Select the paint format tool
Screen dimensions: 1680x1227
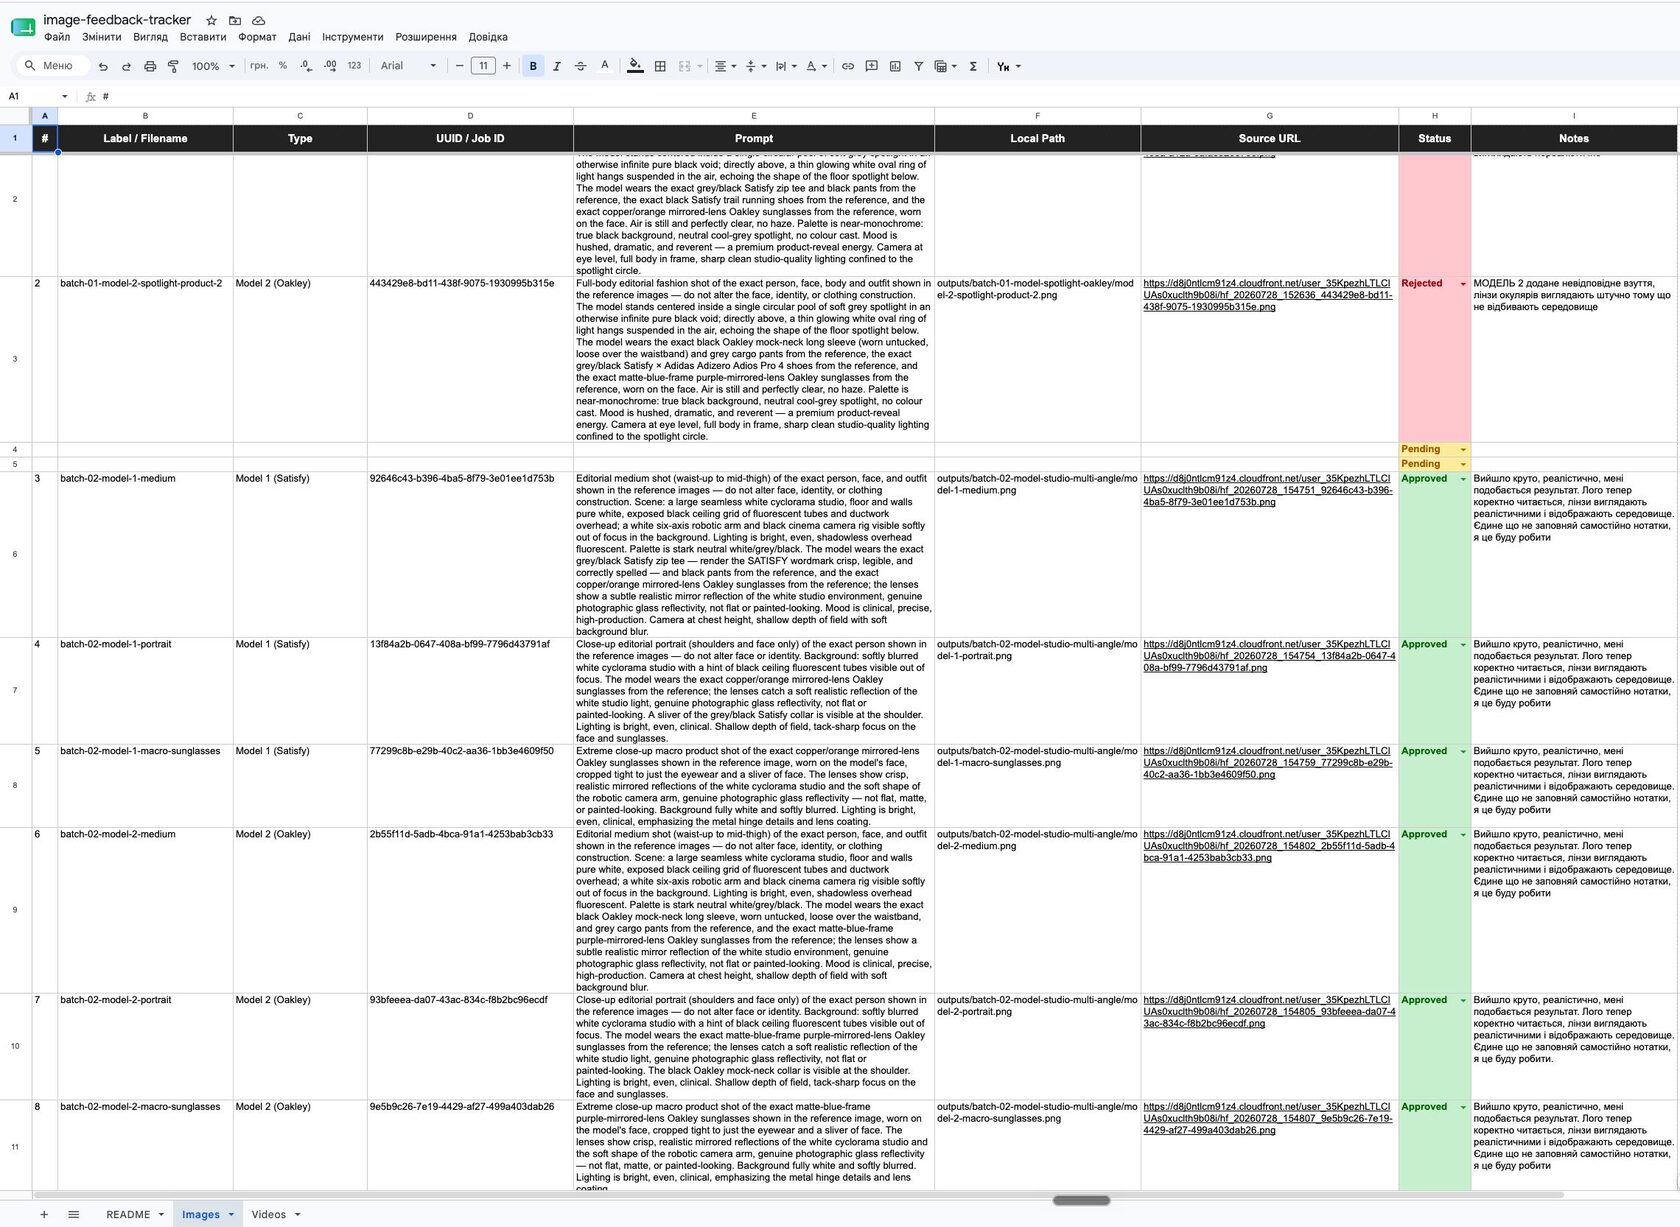click(173, 67)
